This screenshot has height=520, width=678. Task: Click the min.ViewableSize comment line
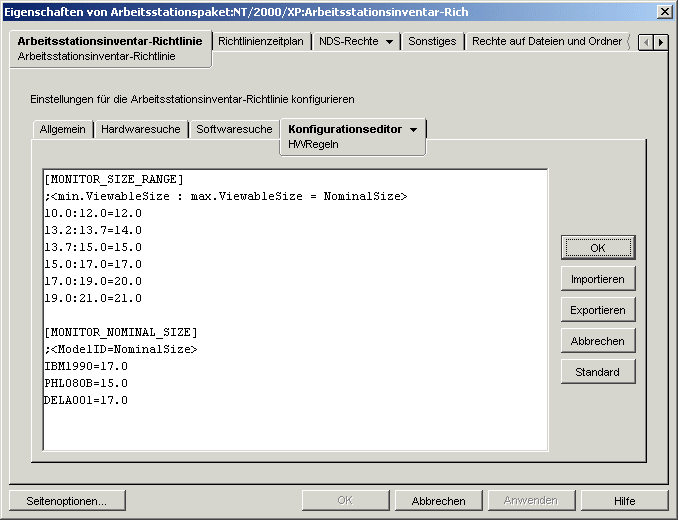(x=226, y=197)
